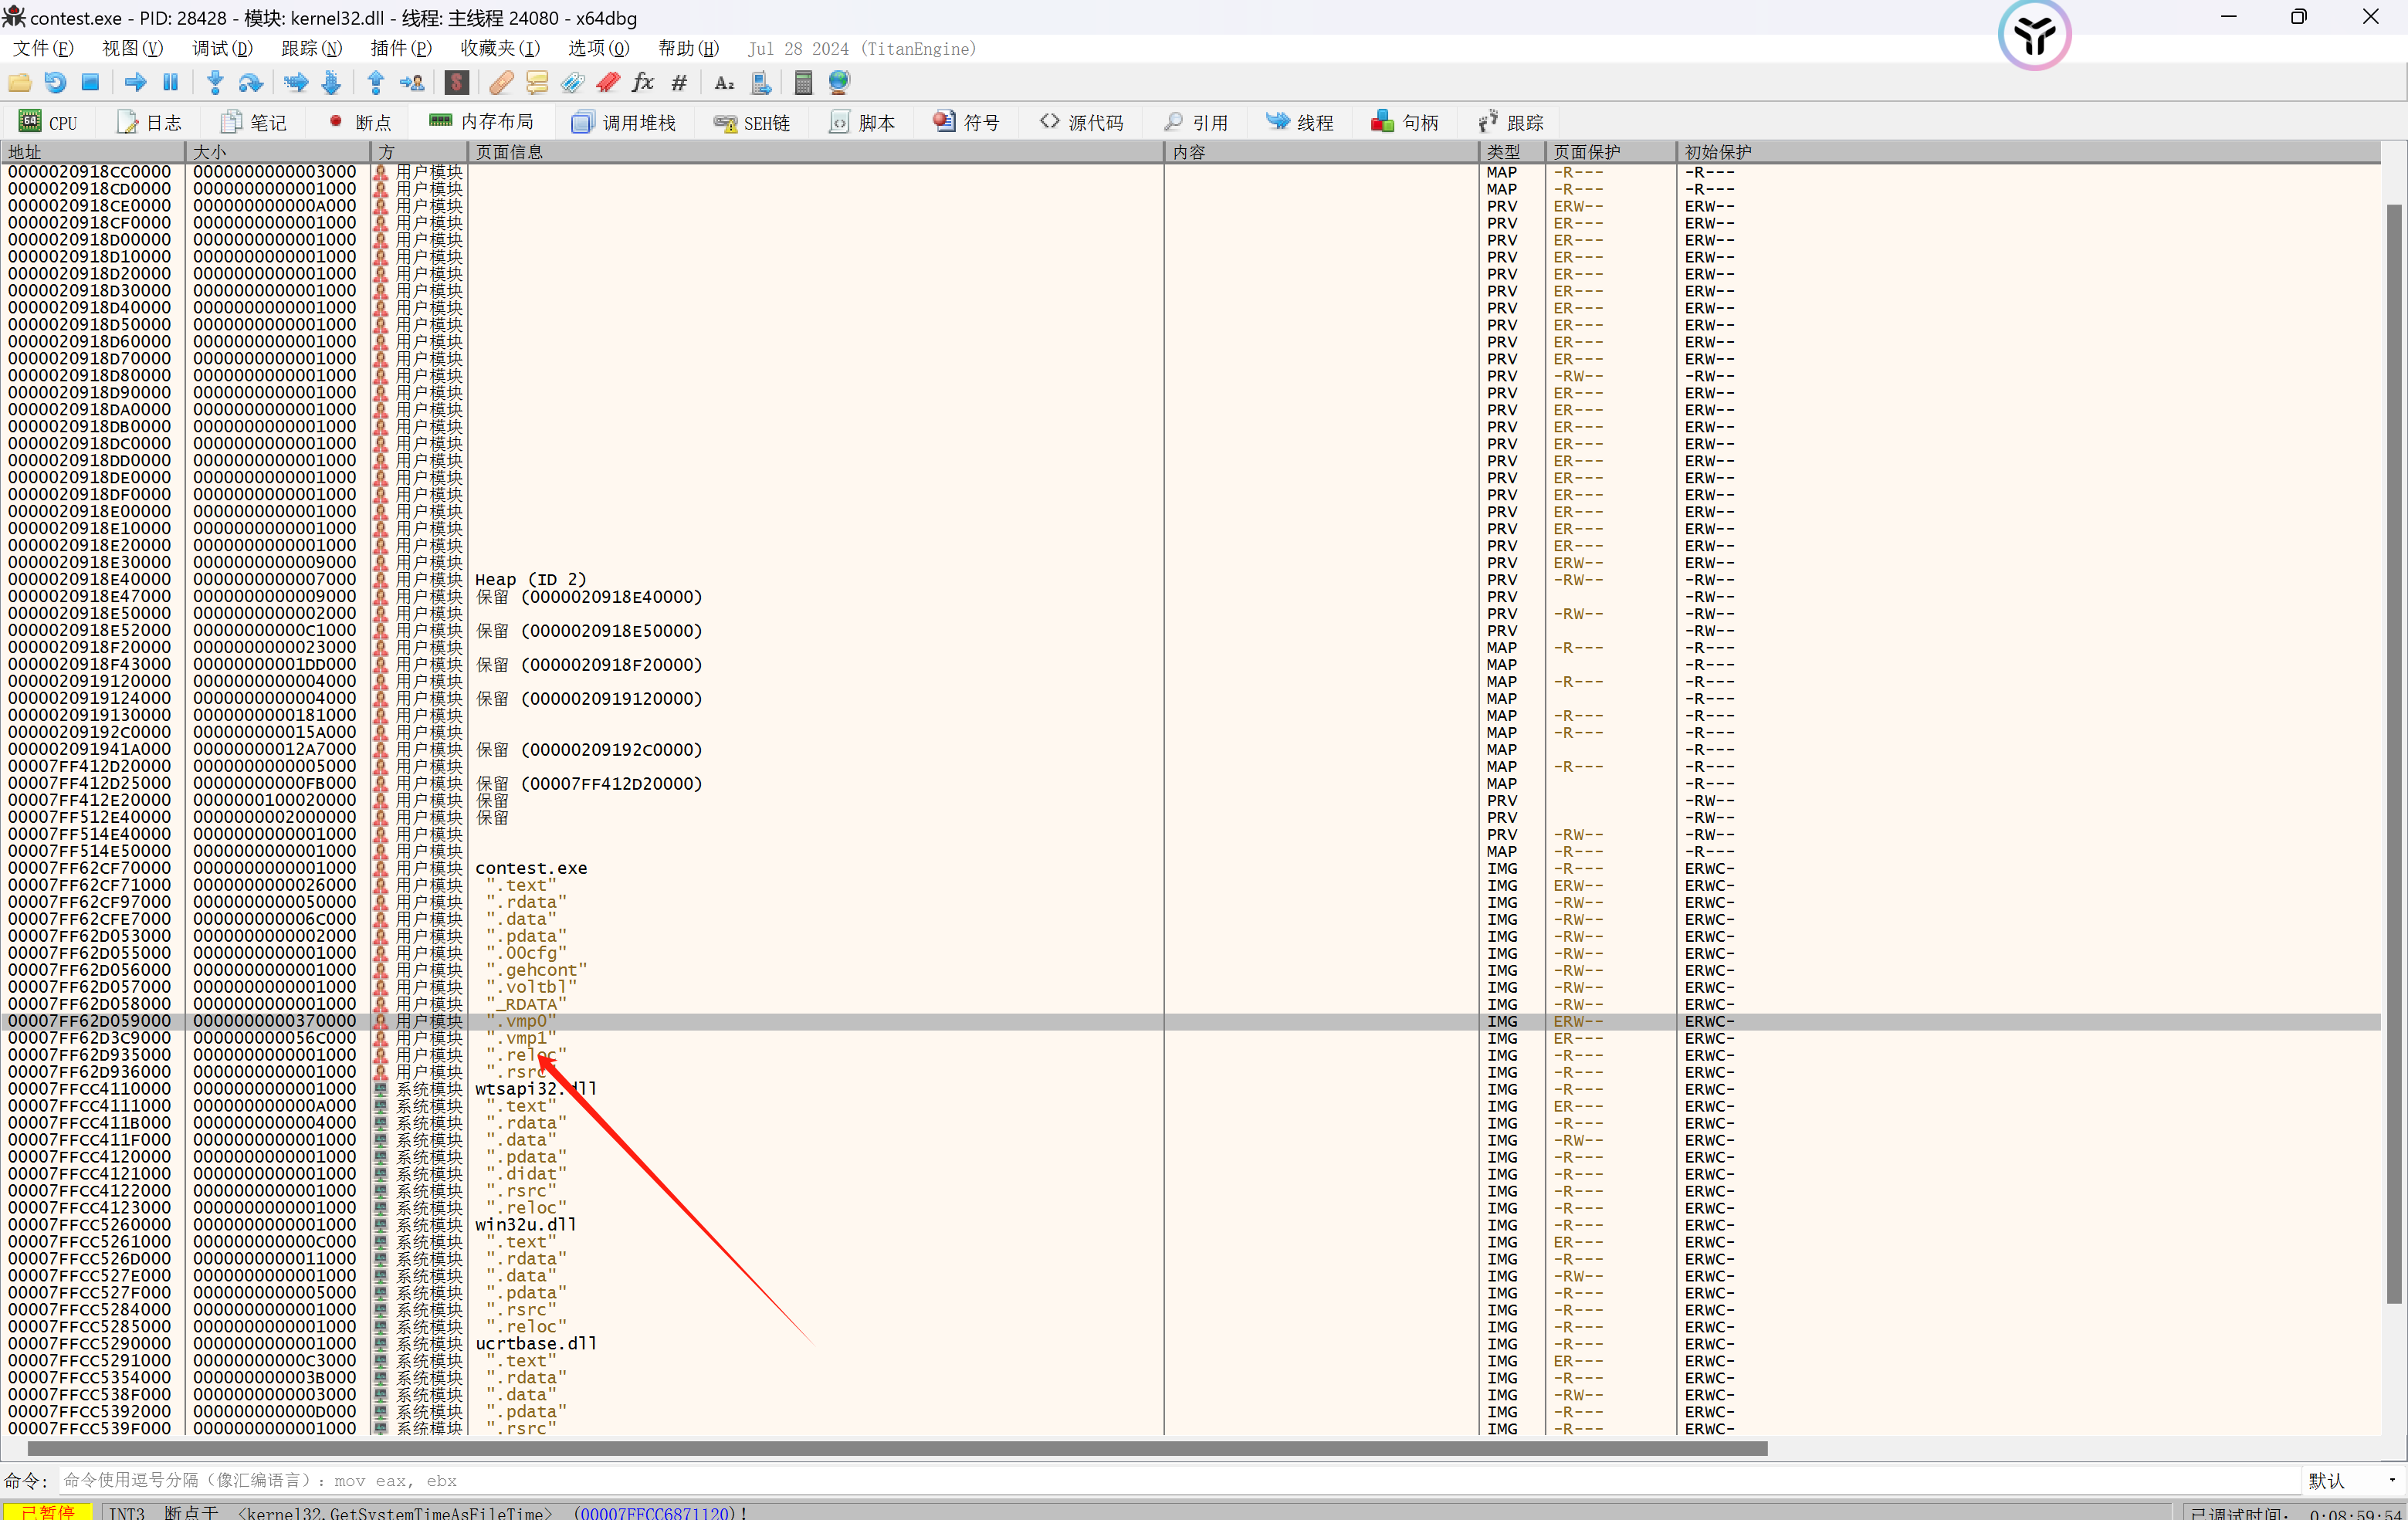Stop debugging with the square icon

pyautogui.click(x=90, y=83)
